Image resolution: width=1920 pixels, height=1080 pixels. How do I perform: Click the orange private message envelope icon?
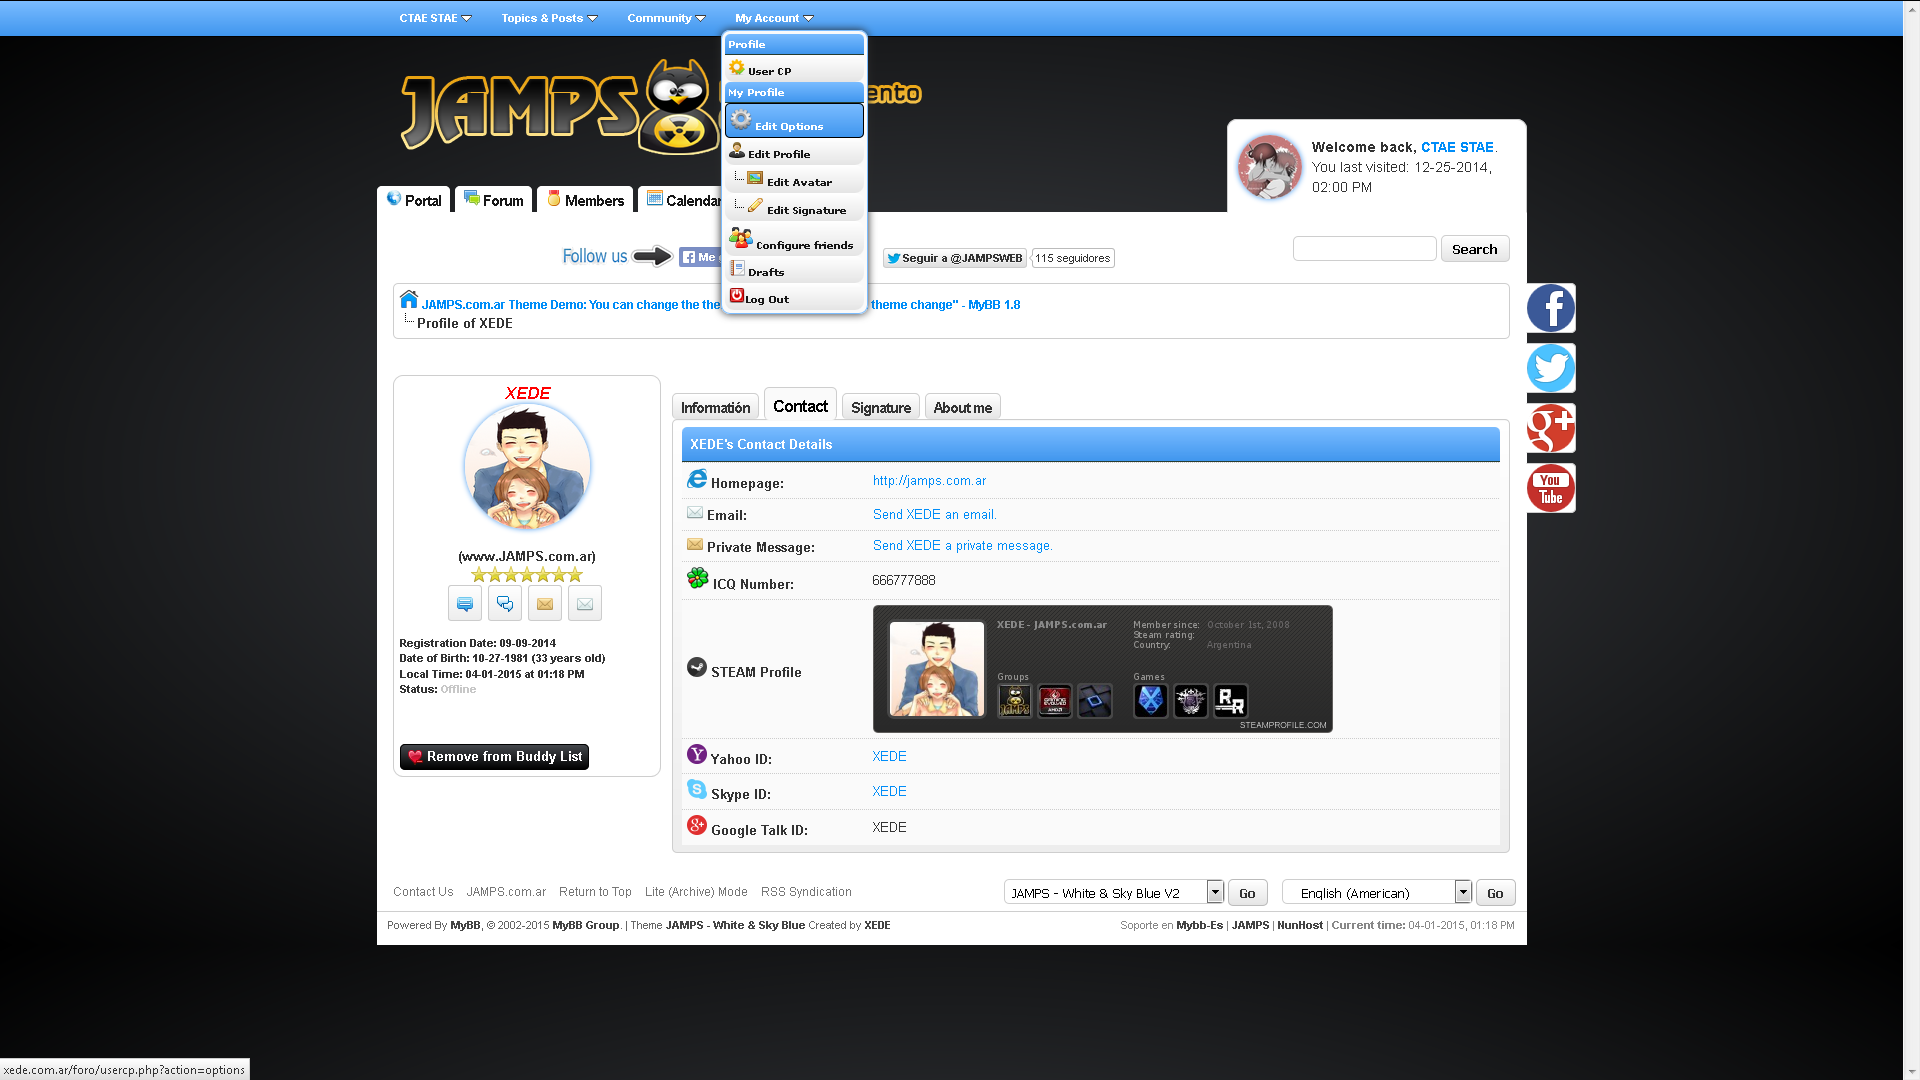click(x=544, y=604)
